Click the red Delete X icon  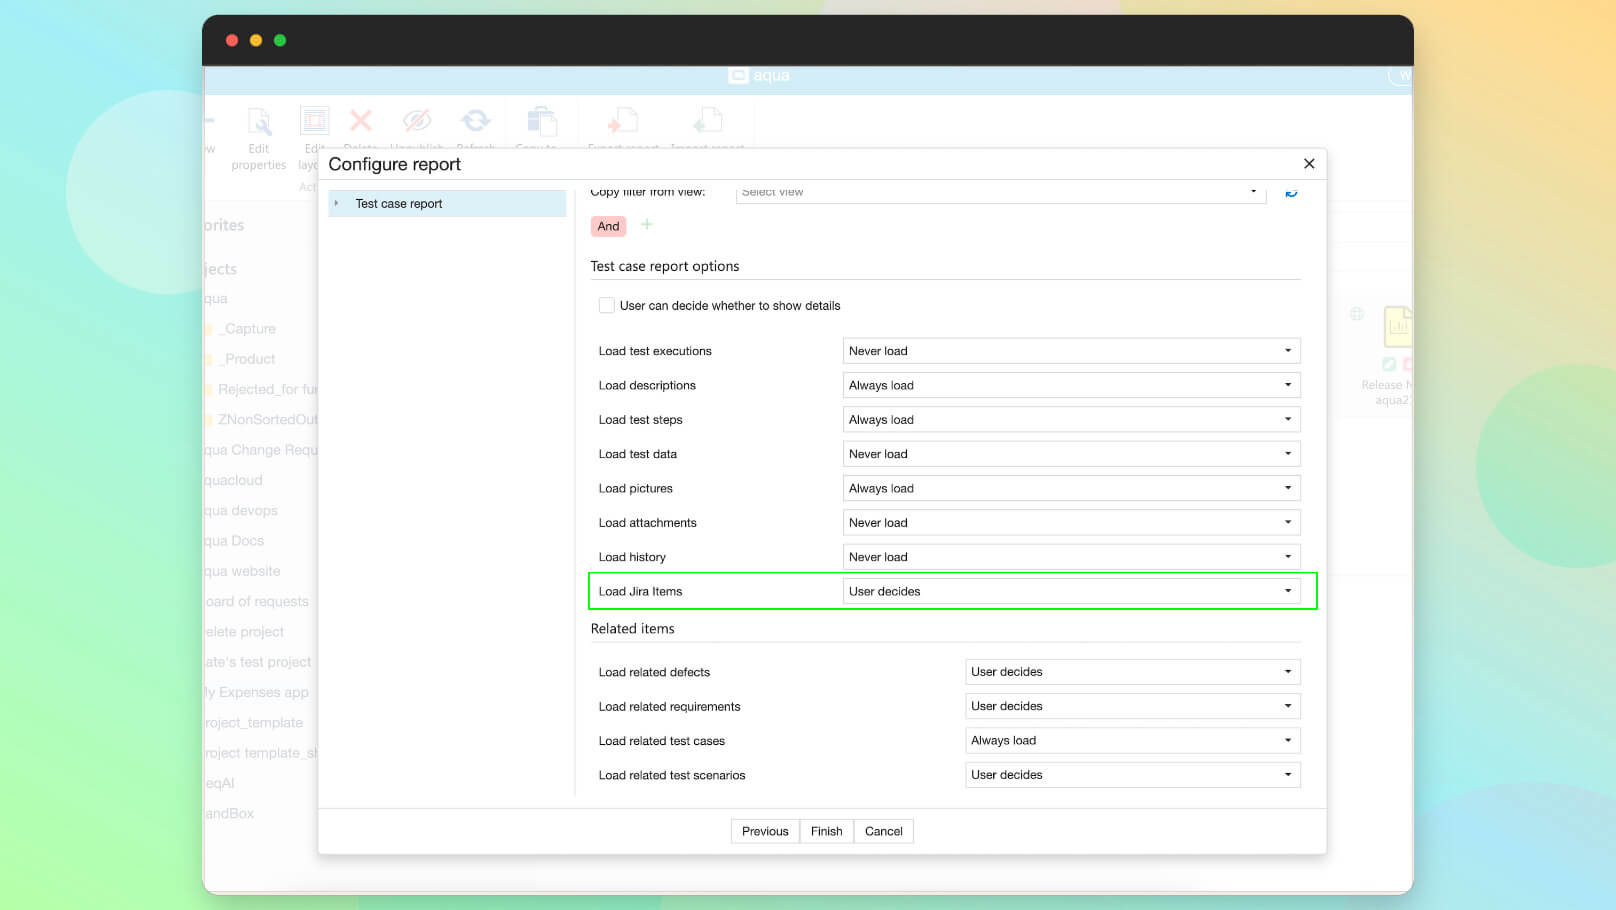pos(361,121)
